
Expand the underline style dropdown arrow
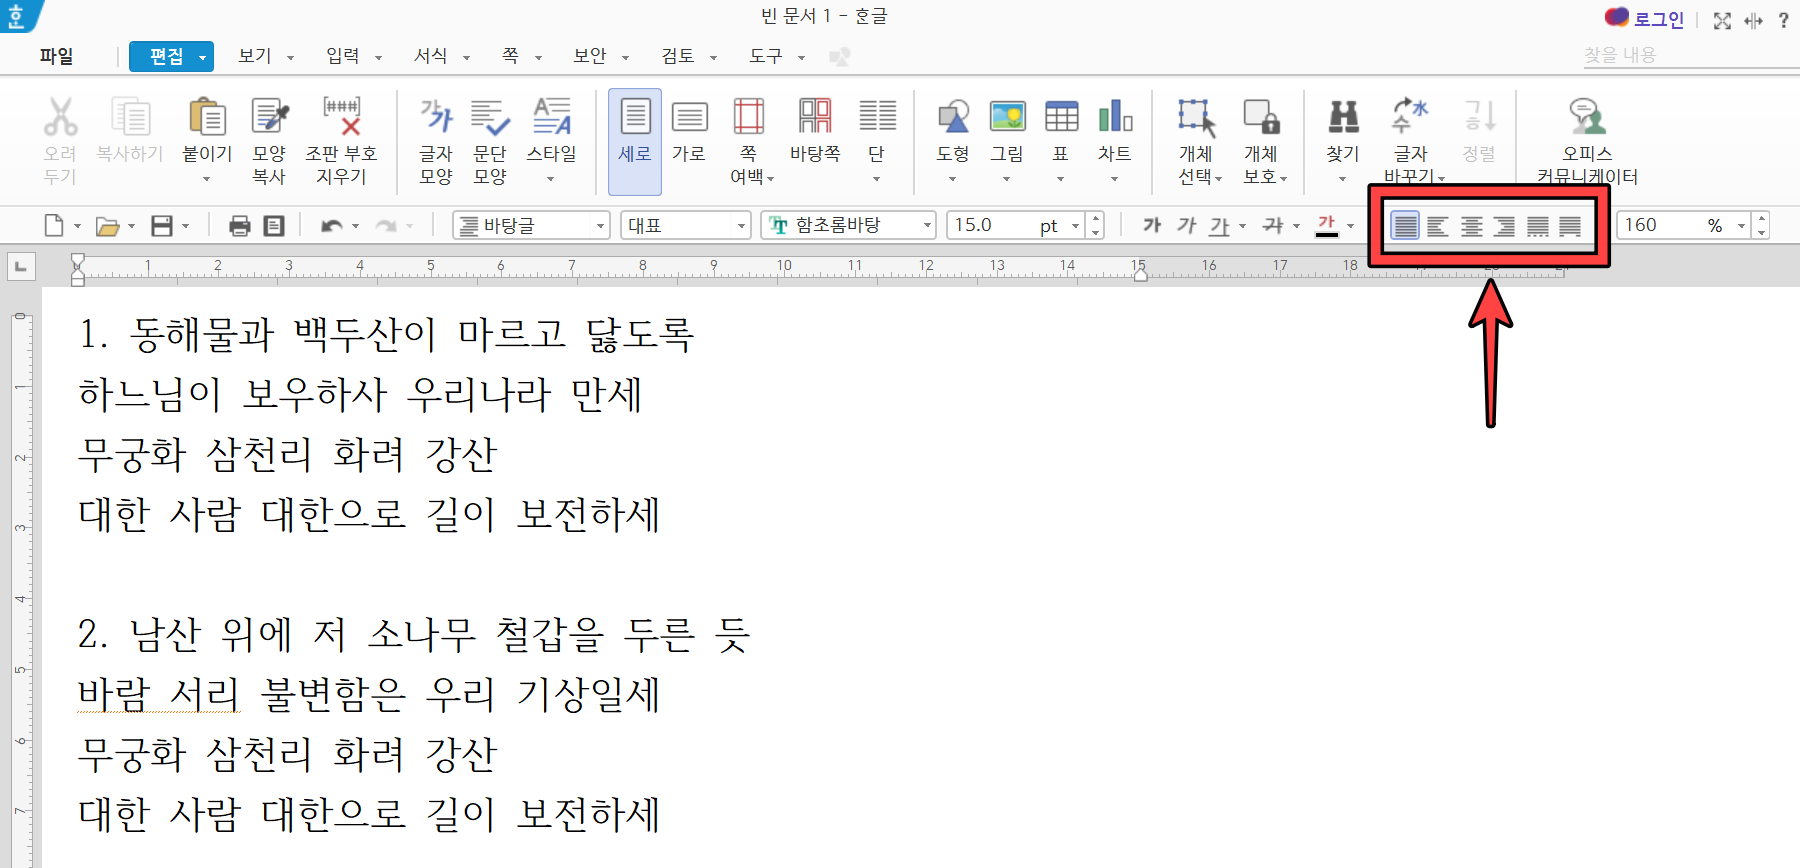1242,226
